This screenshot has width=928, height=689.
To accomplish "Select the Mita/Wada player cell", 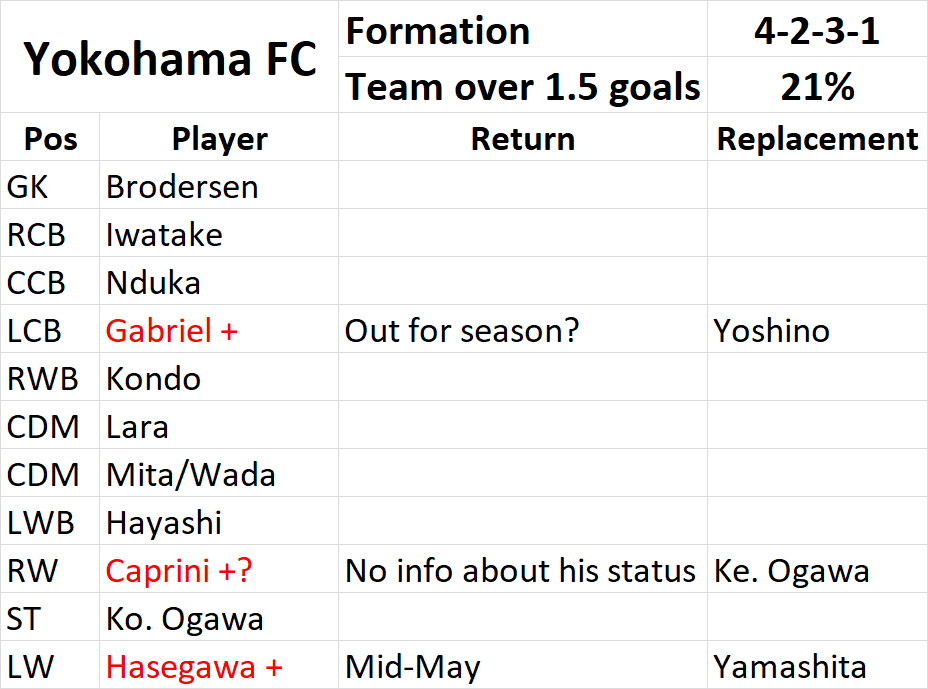I will point(219,473).
